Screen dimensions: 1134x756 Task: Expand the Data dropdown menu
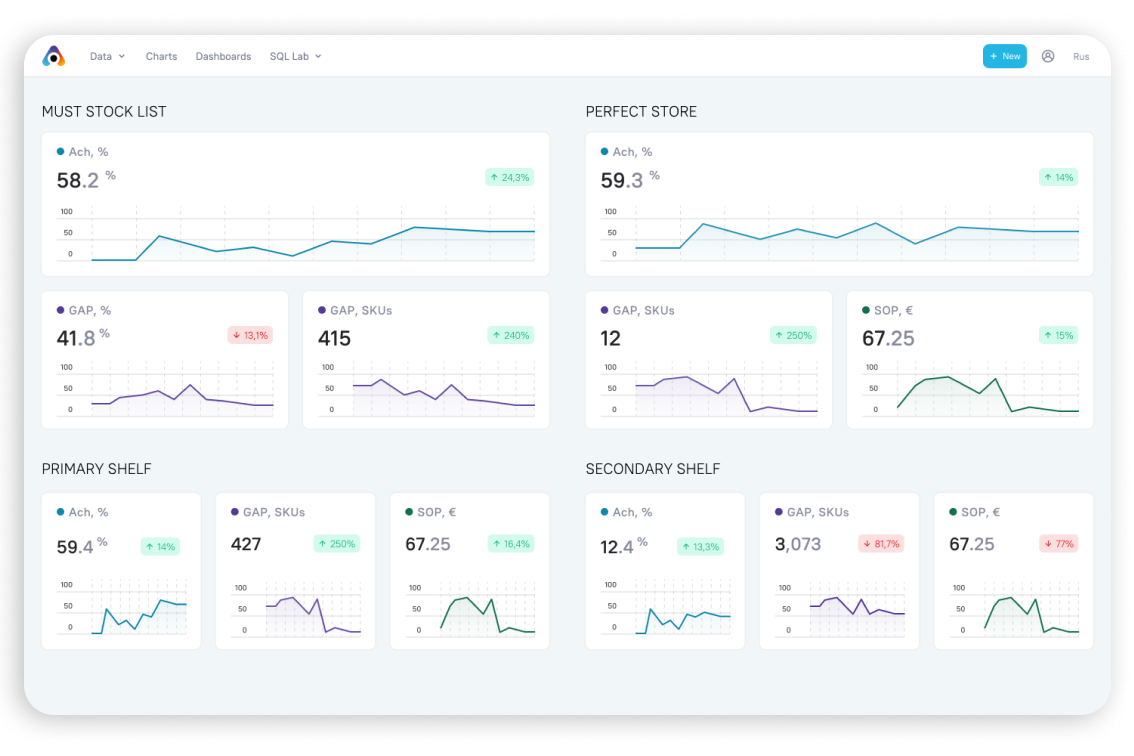[x=107, y=56]
